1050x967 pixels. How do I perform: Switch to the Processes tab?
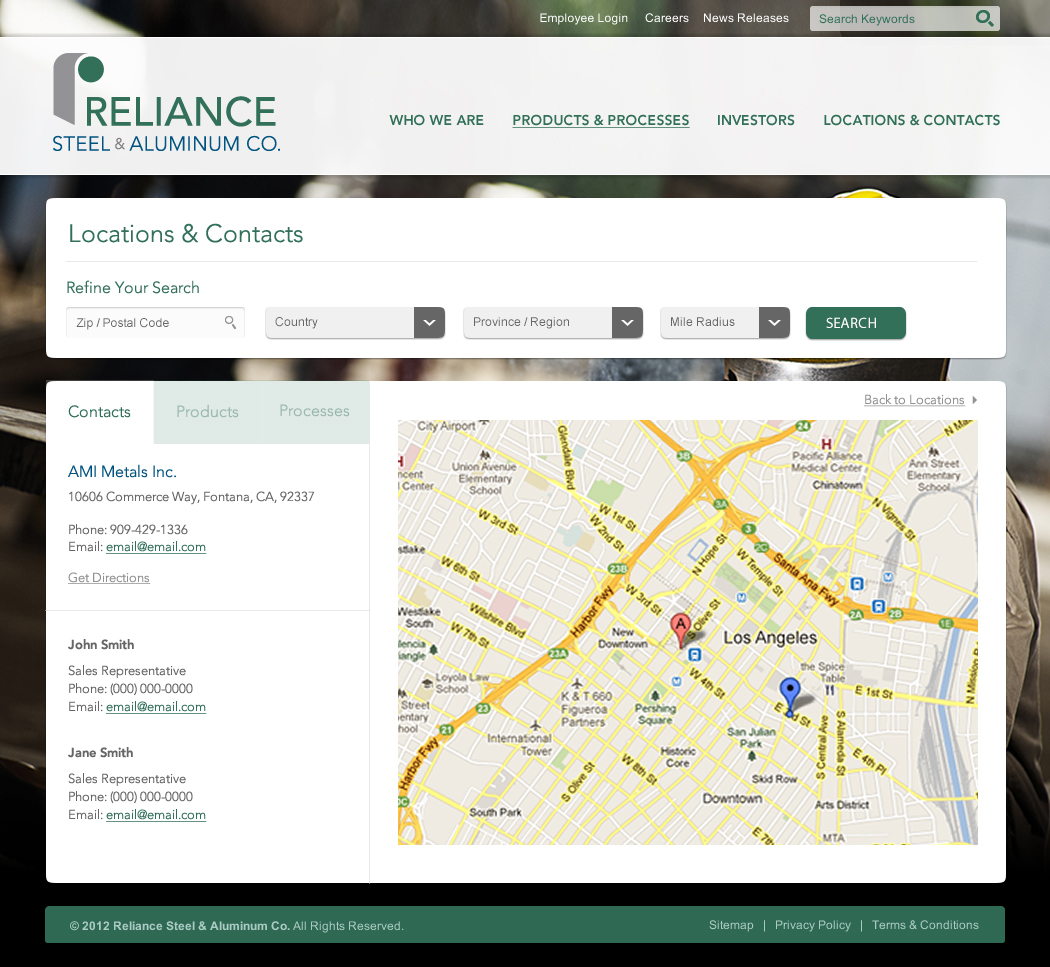(314, 411)
